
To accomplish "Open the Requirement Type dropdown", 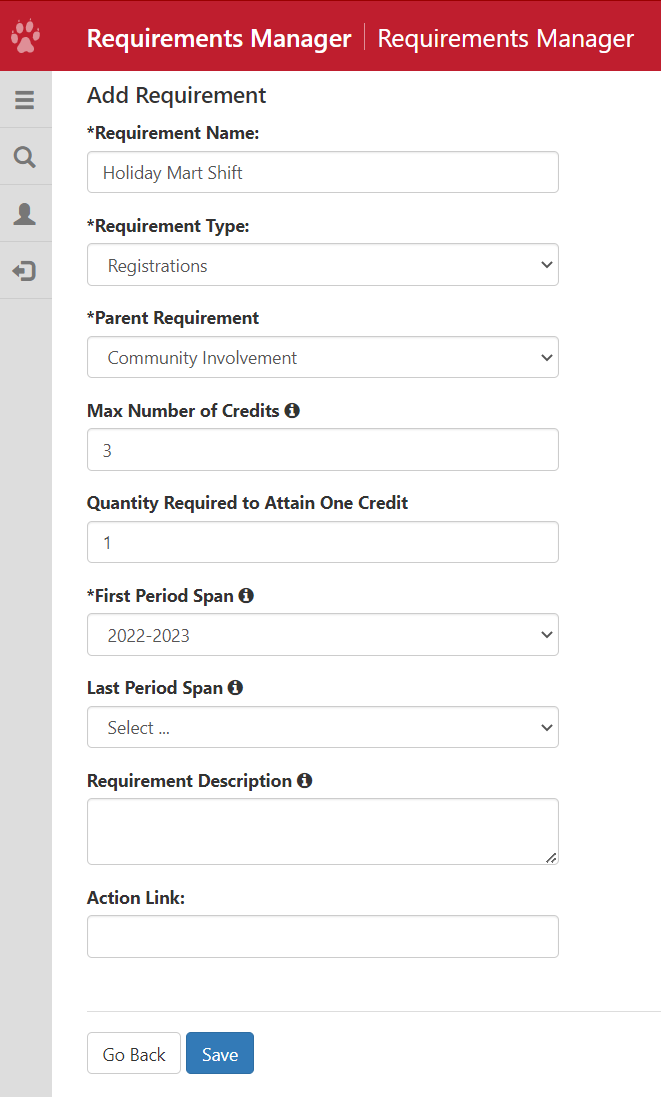I will pyautogui.click(x=322, y=265).
